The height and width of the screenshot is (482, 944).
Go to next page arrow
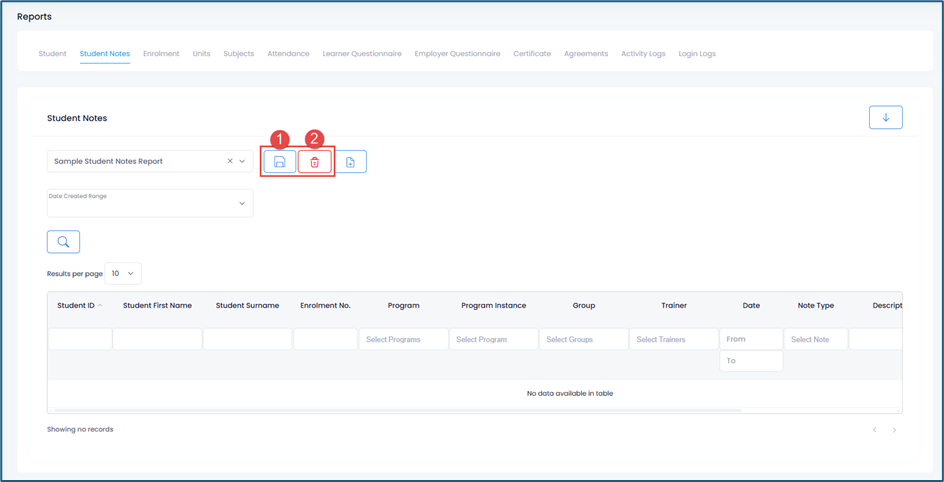click(894, 430)
